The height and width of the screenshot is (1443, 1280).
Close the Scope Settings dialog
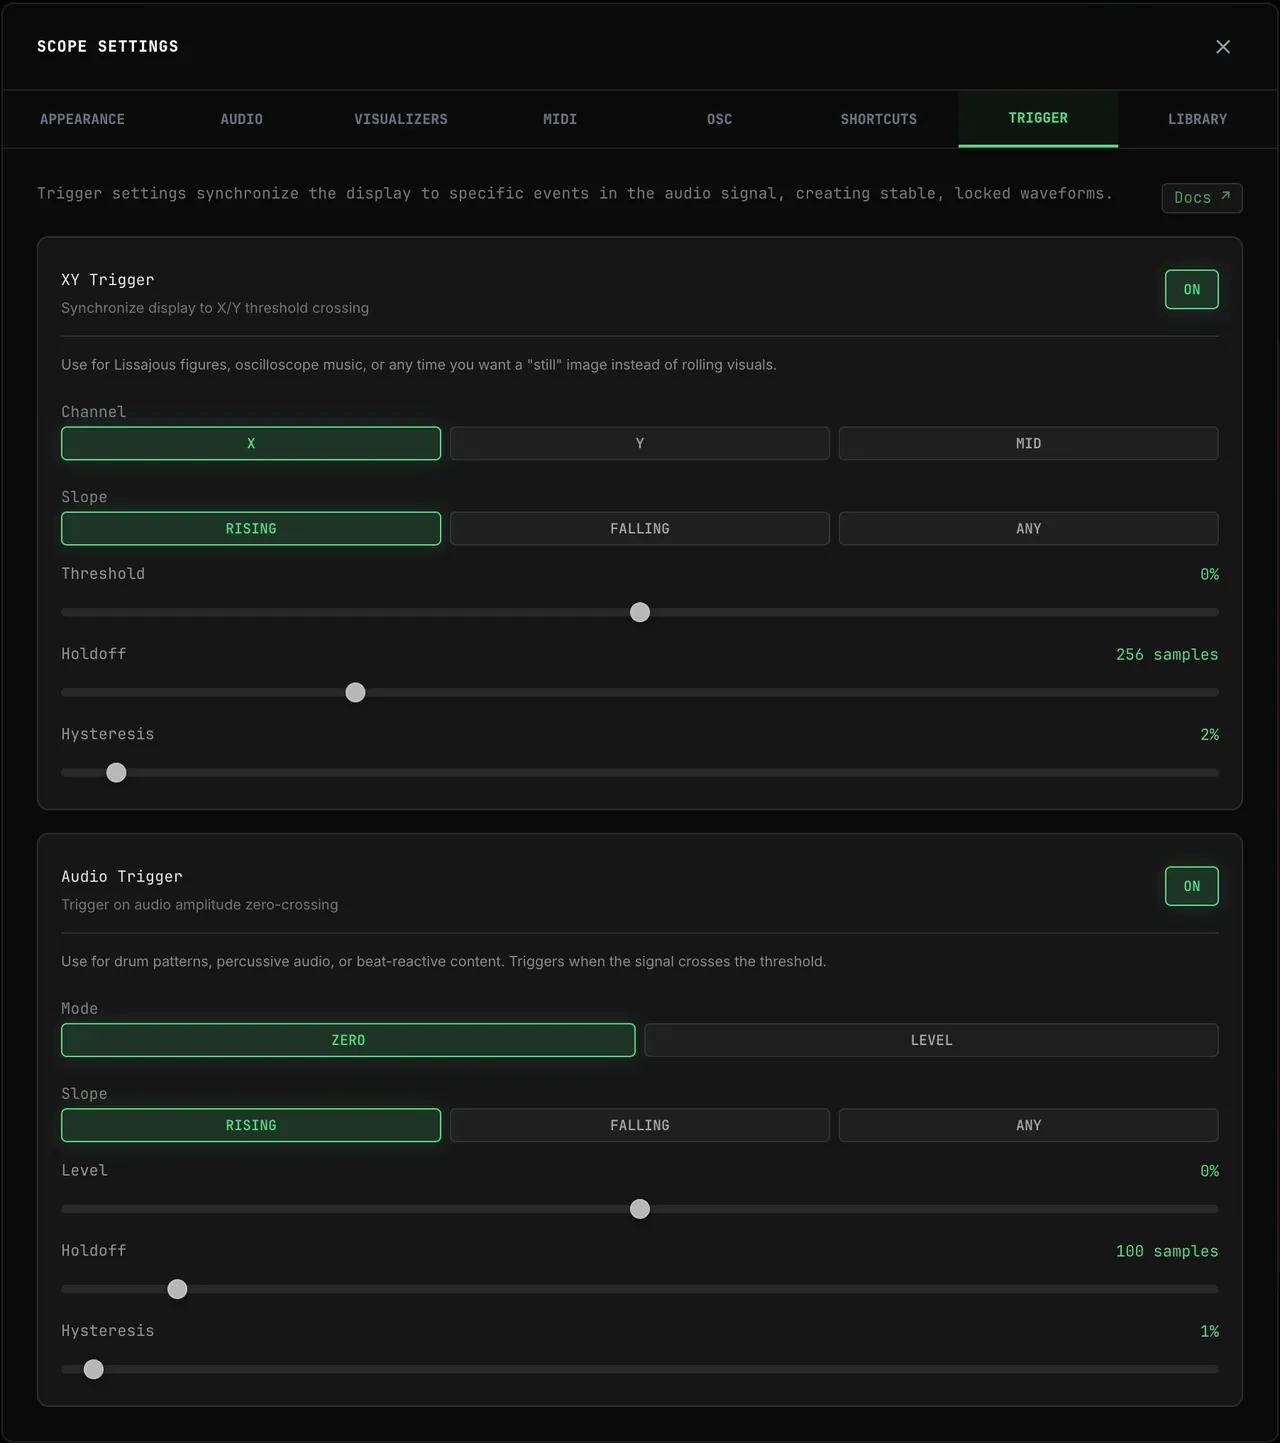pos(1222,47)
